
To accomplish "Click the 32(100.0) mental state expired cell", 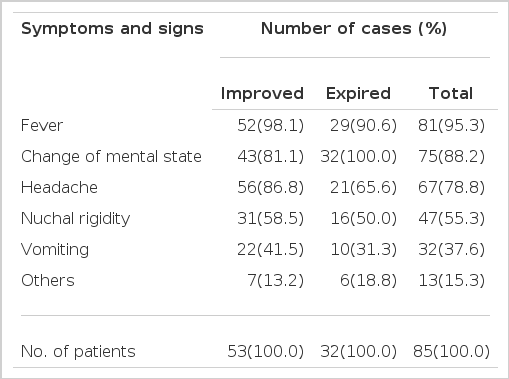I will point(358,157).
